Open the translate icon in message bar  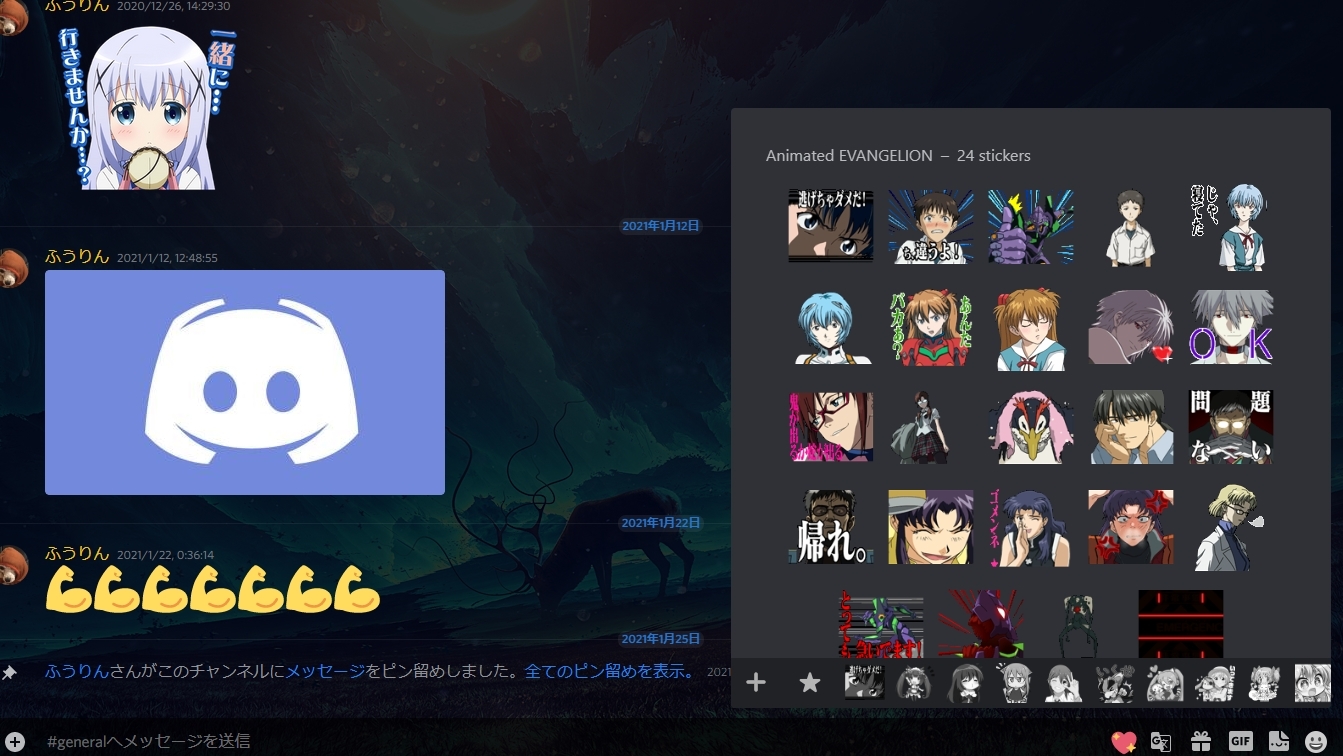pos(1161,742)
